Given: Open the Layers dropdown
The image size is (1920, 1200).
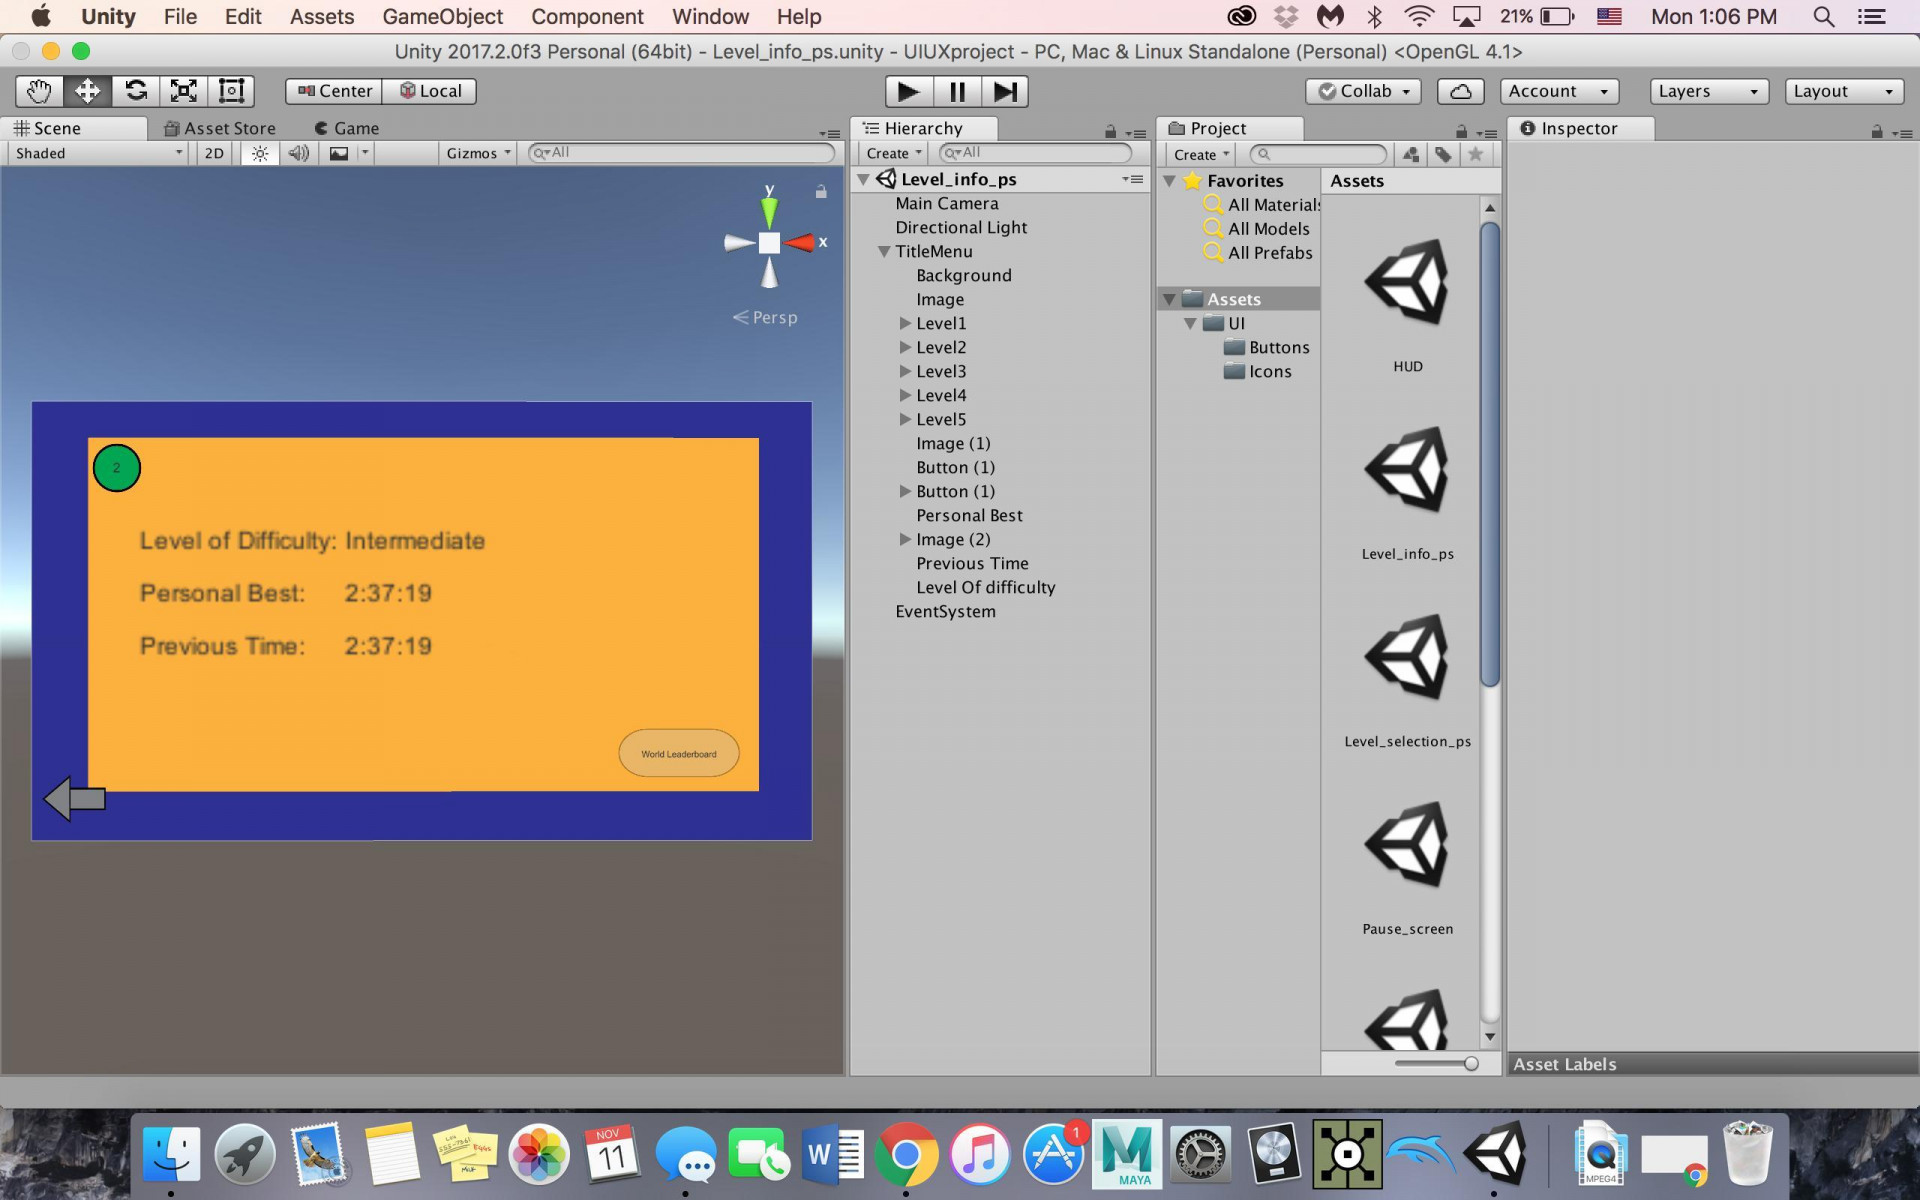Looking at the screenshot, I should point(1708,91).
